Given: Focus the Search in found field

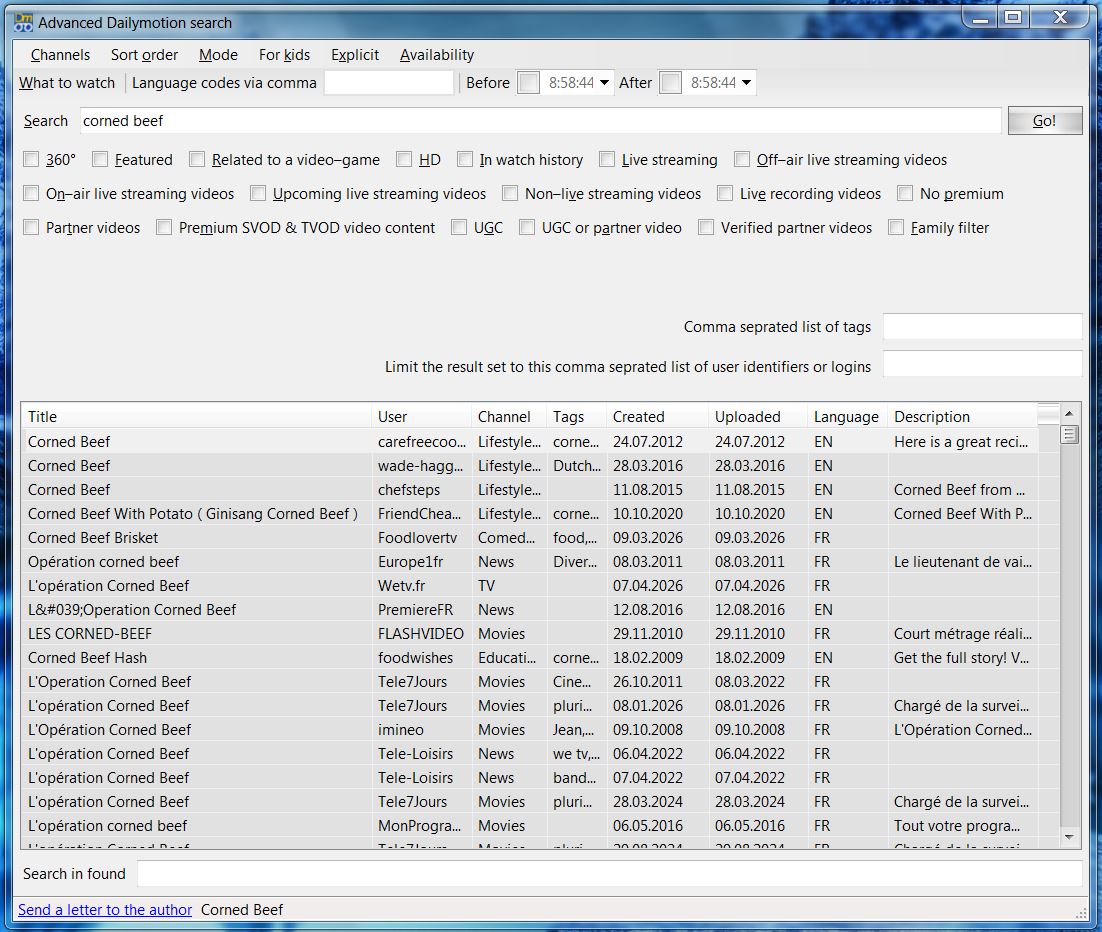Looking at the screenshot, I should [608, 874].
